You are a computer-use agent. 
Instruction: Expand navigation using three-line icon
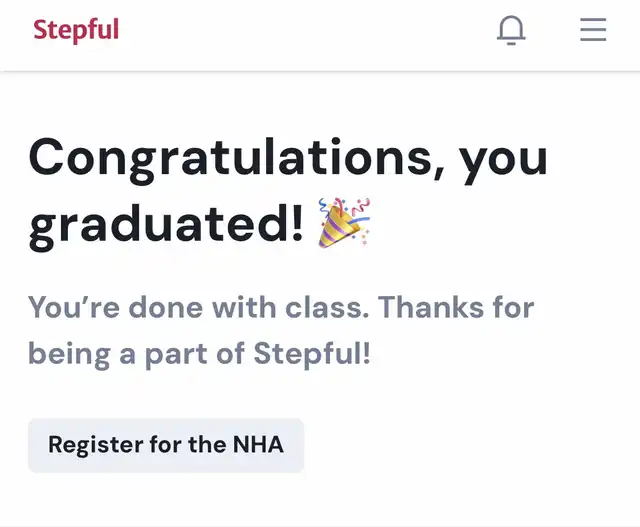[593, 29]
